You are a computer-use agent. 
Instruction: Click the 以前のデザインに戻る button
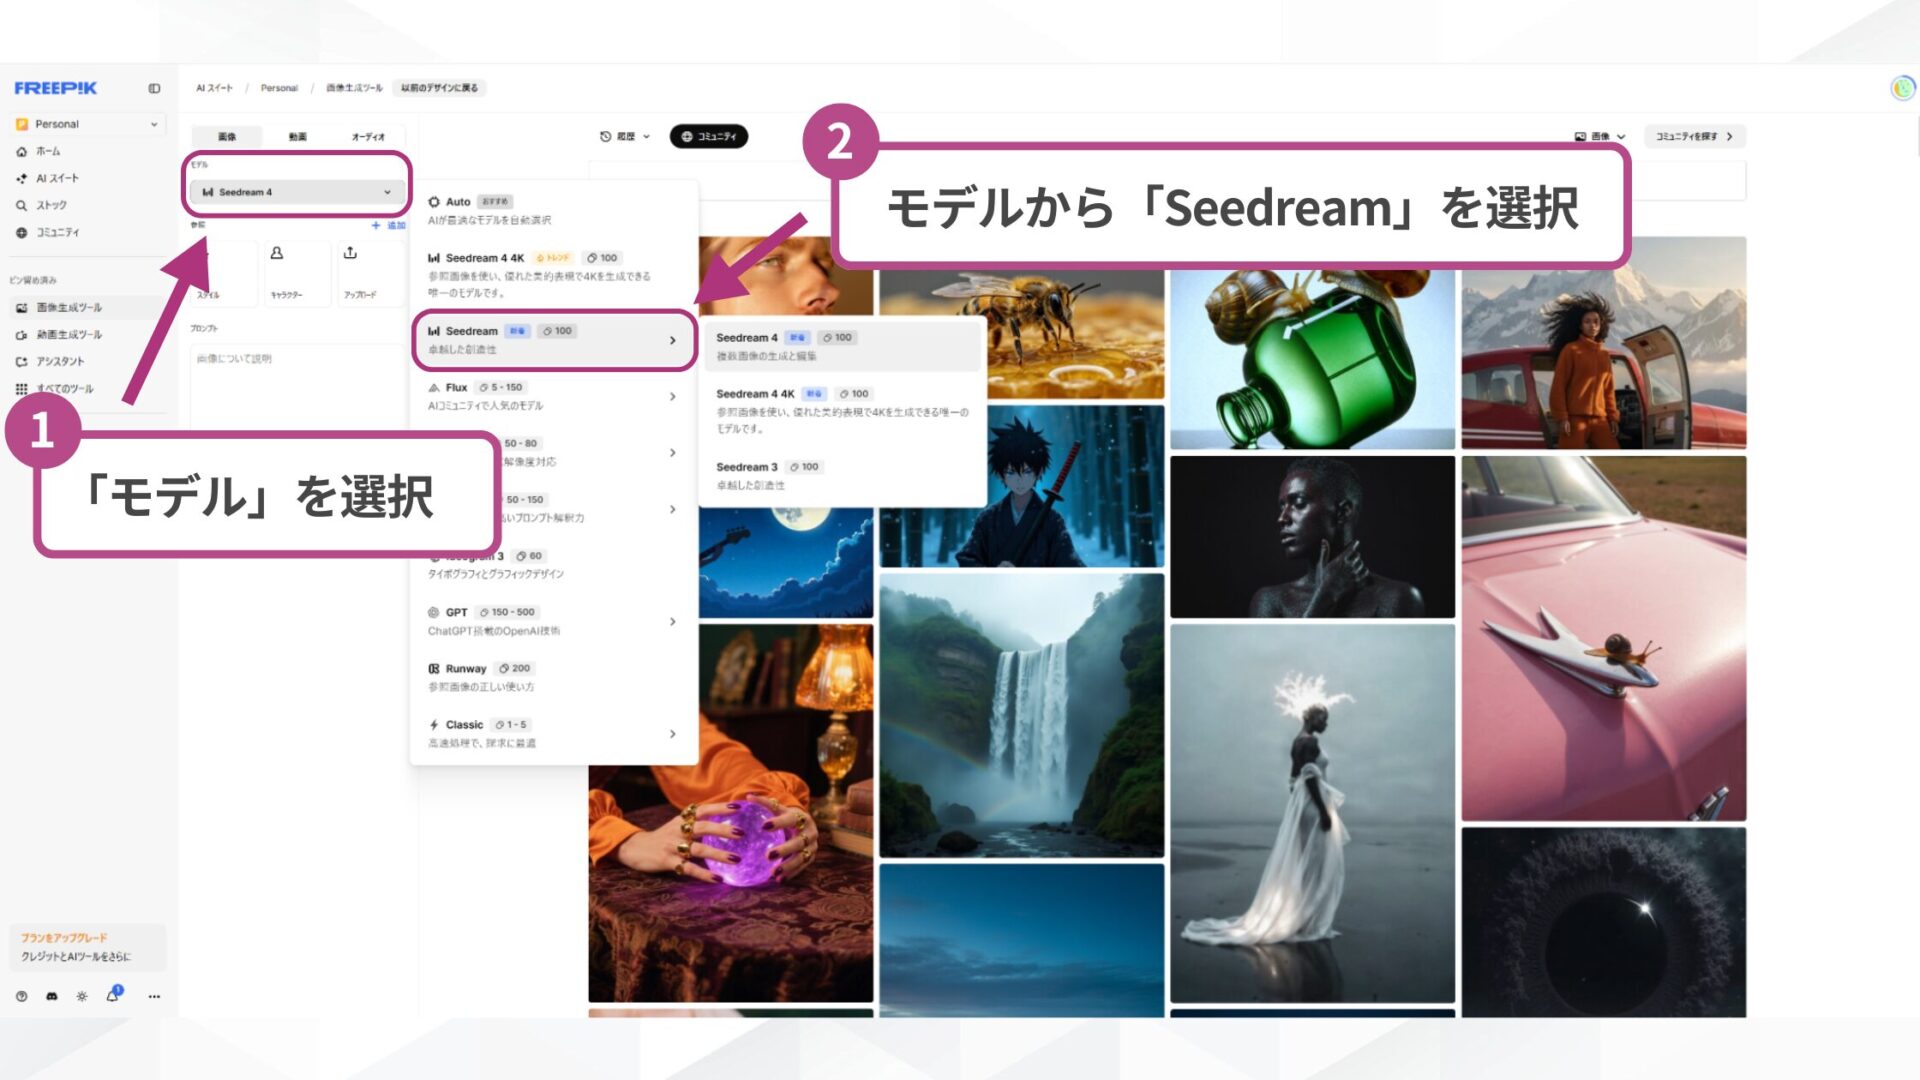438,88
